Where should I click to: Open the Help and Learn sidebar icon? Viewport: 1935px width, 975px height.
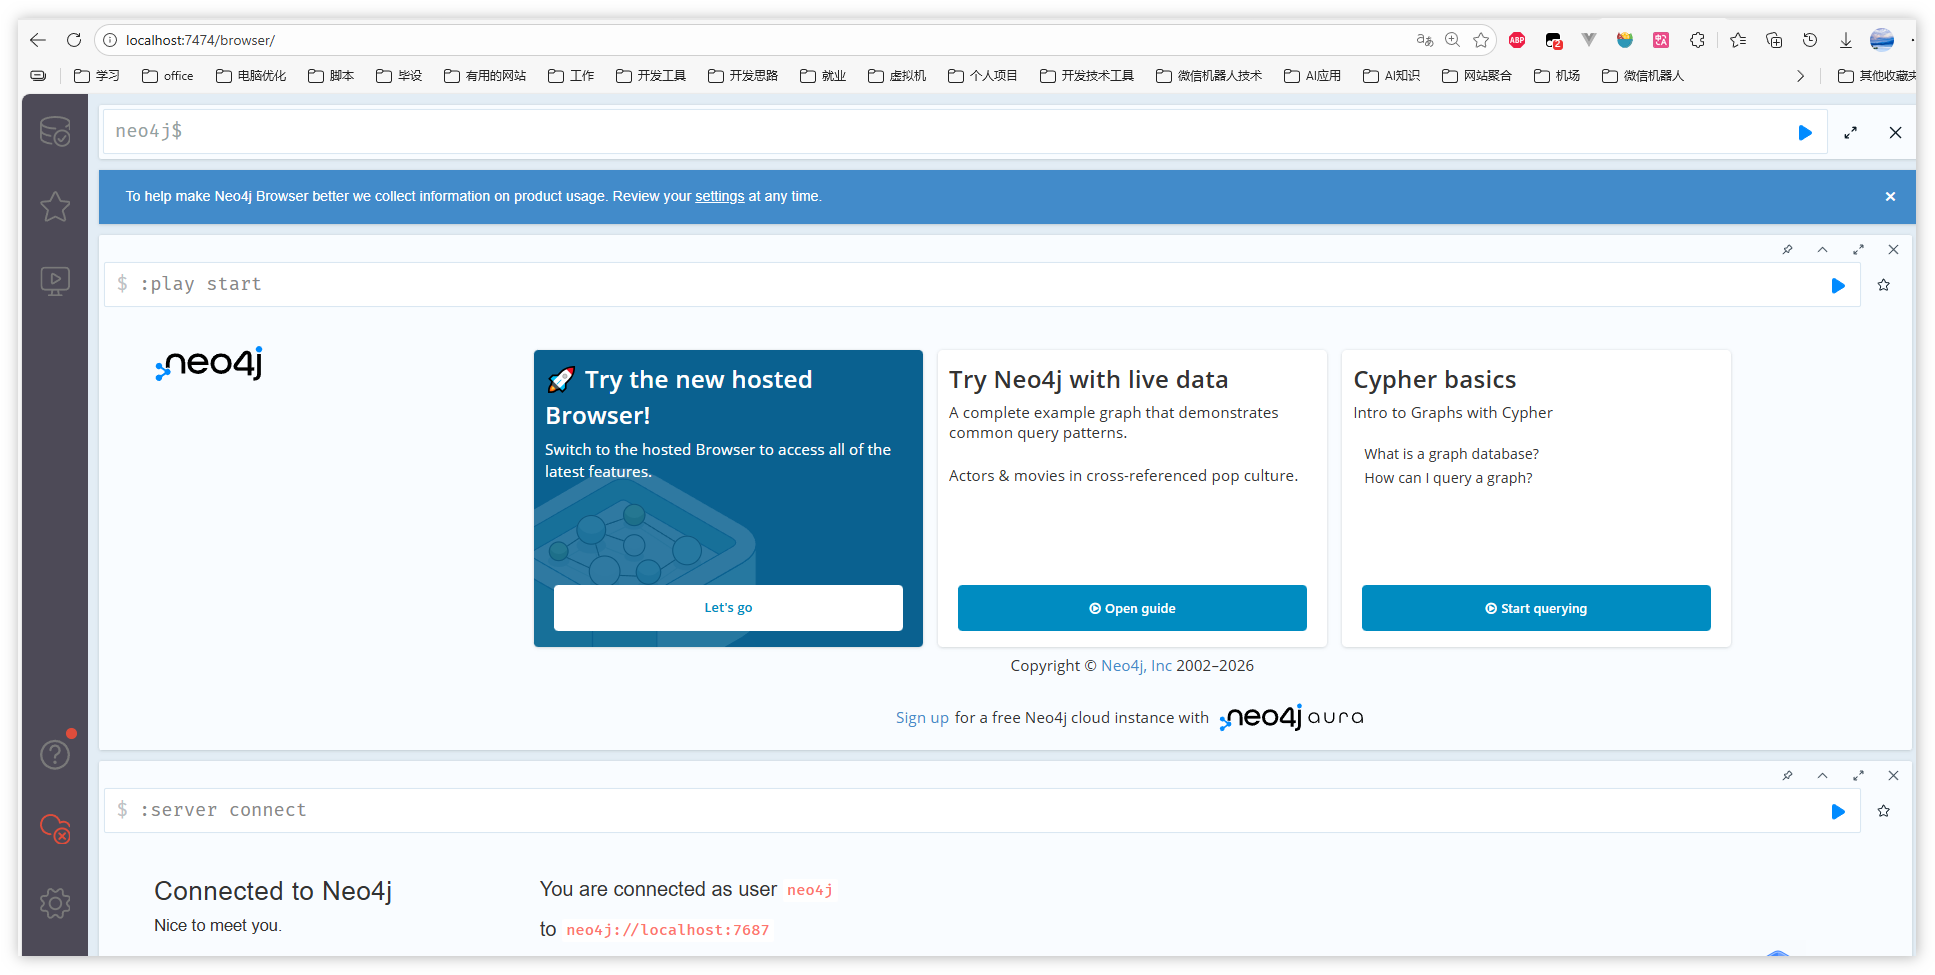point(55,754)
